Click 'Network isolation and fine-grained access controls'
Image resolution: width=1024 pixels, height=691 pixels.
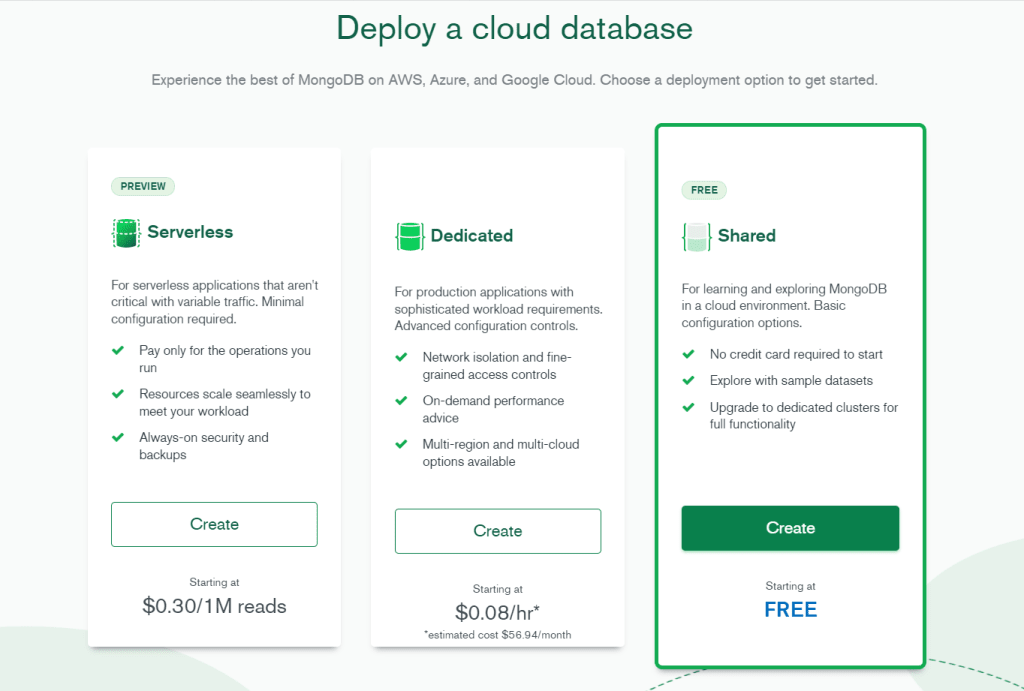pyautogui.click(x=497, y=366)
